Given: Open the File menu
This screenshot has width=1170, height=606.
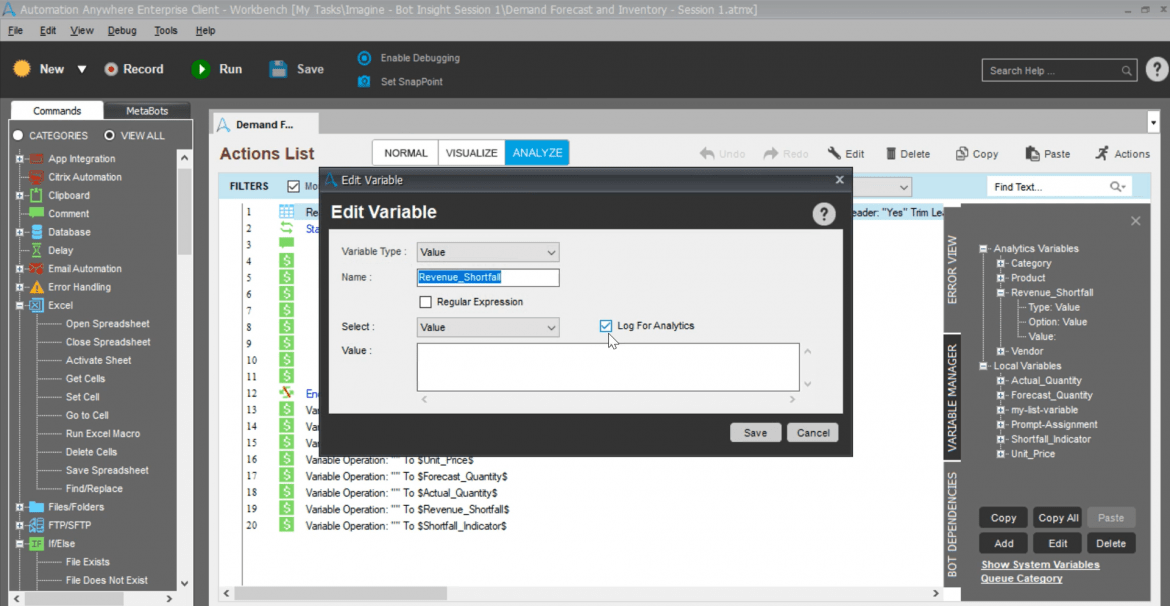Looking at the screenshot, I should tap(15, 31).
